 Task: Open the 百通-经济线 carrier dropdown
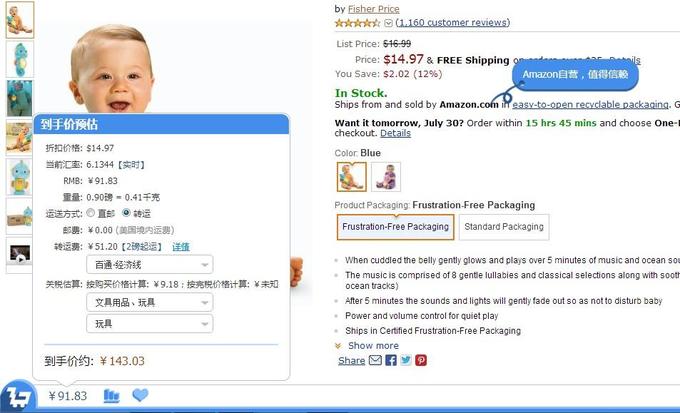point(150,265)
